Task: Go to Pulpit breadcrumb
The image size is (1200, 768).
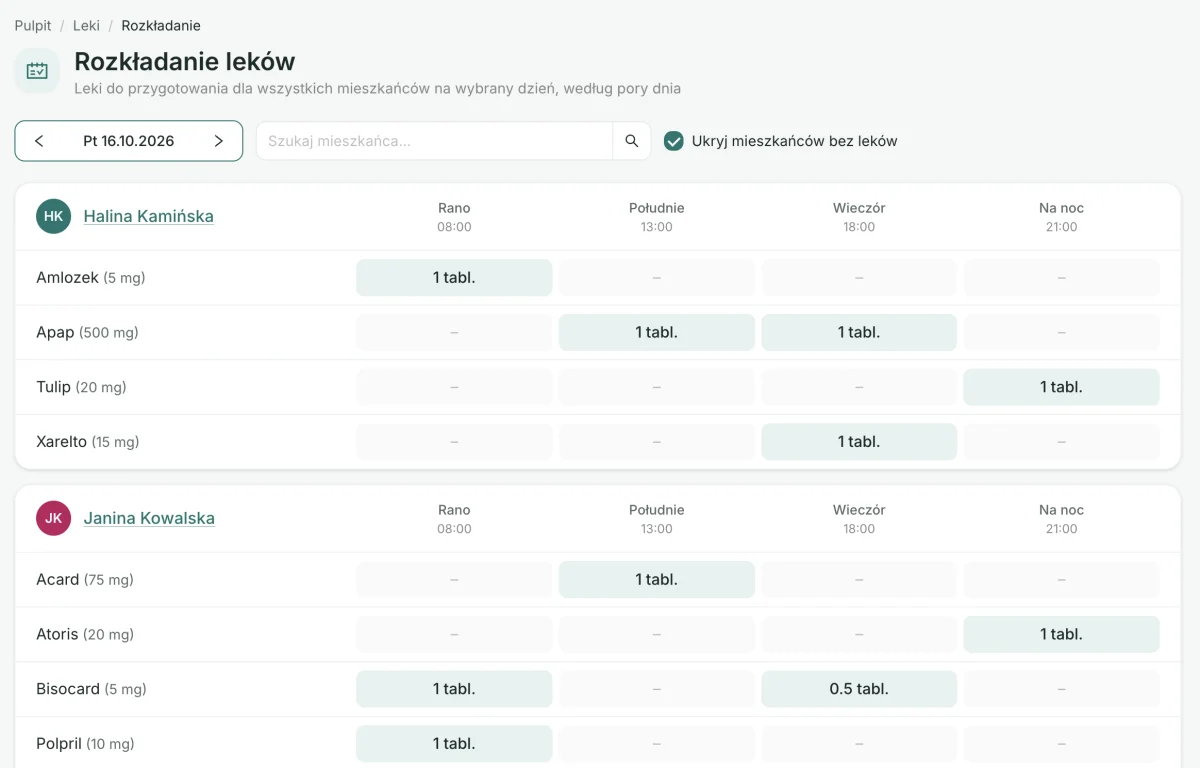Action: tap(33, 25)
